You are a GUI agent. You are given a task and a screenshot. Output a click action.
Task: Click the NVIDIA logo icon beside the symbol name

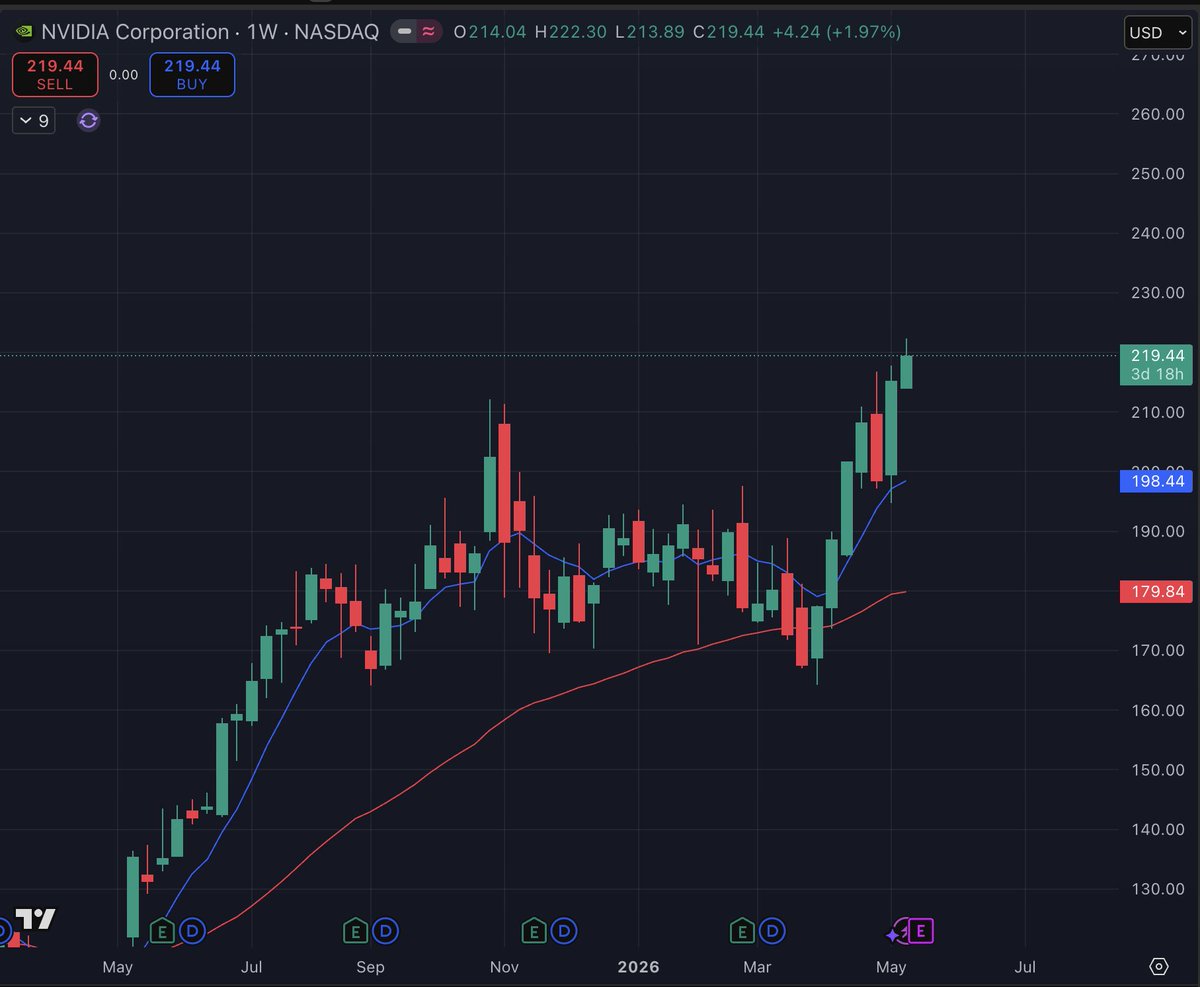[x=22, y=32]
